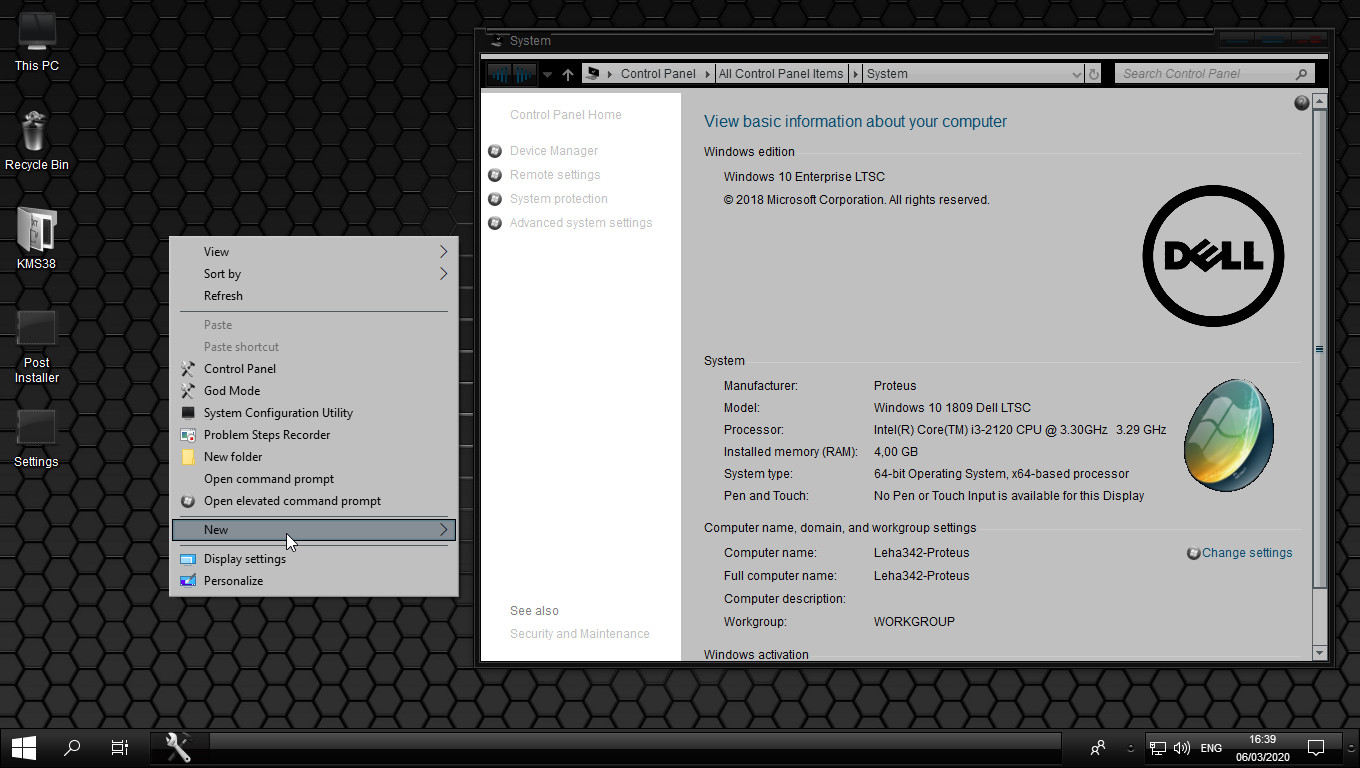1360x768 pixels.
Task: Click the shield icon beside System protection
Action: click(495, 199)
